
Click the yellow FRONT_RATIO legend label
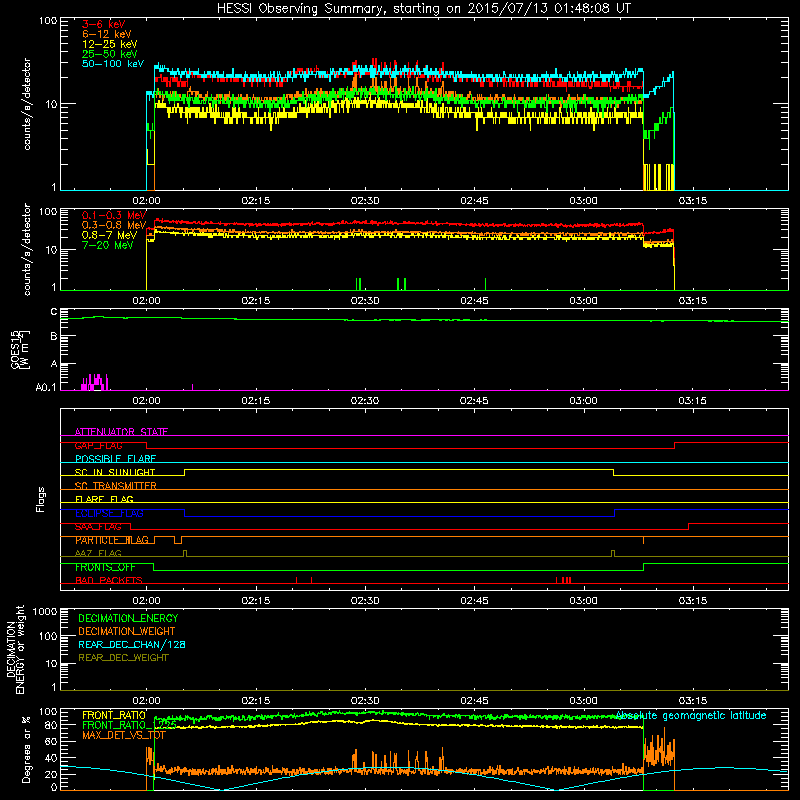coord(114,715)
